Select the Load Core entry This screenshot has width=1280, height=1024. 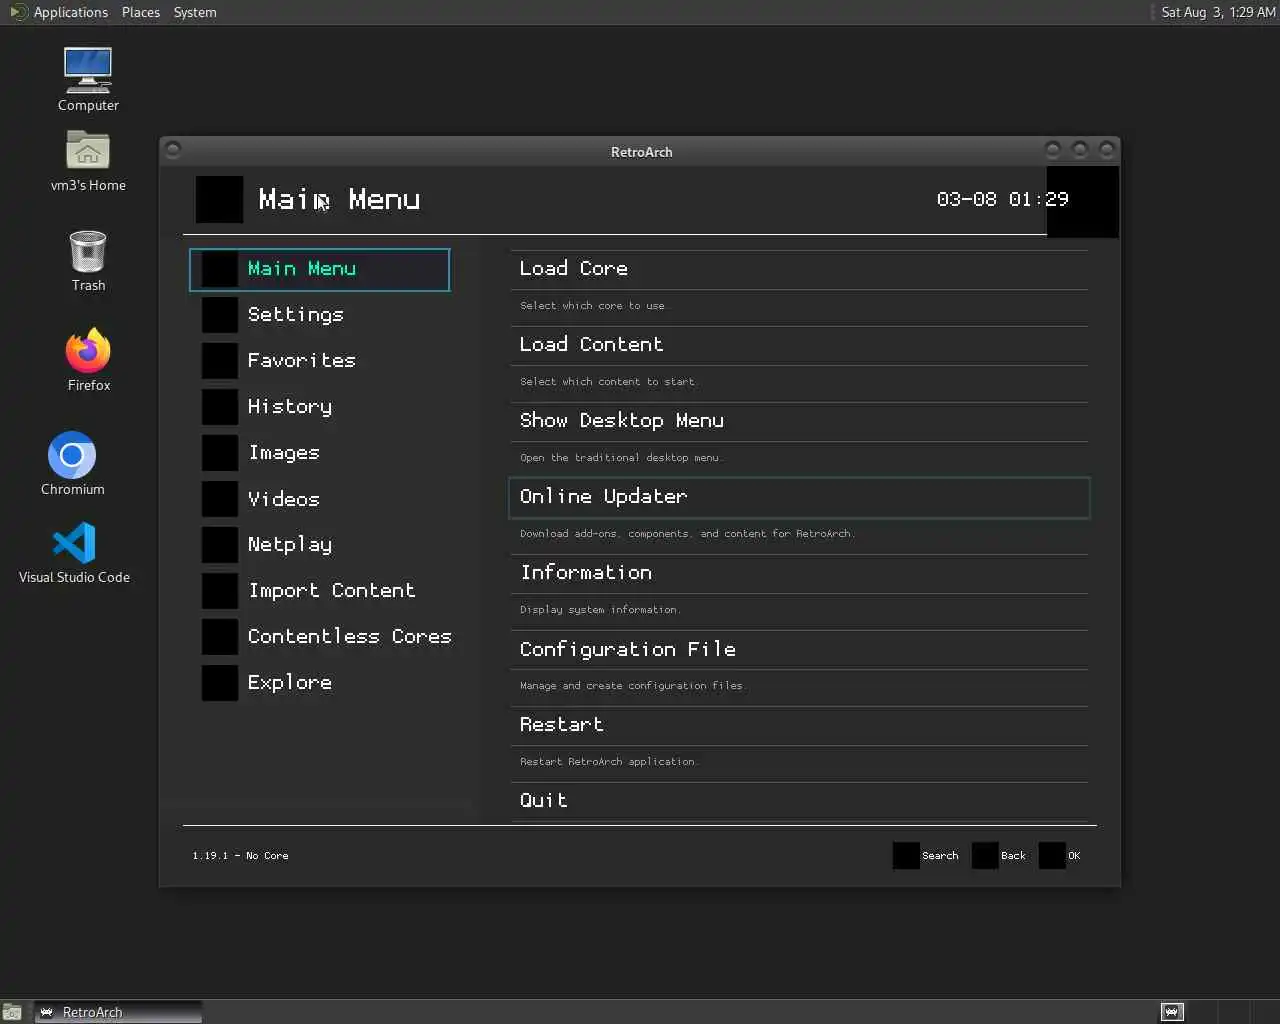click(x=799, y=269)
